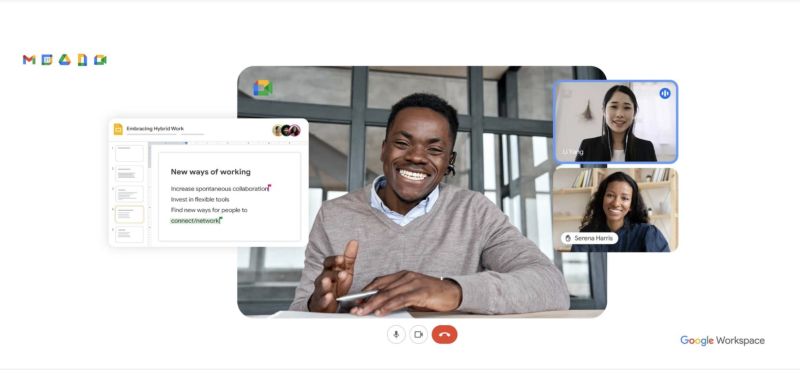Screen dimensions: 800x373
Task: Click the highlighted connect/network text
Action: tap(195, 220)
